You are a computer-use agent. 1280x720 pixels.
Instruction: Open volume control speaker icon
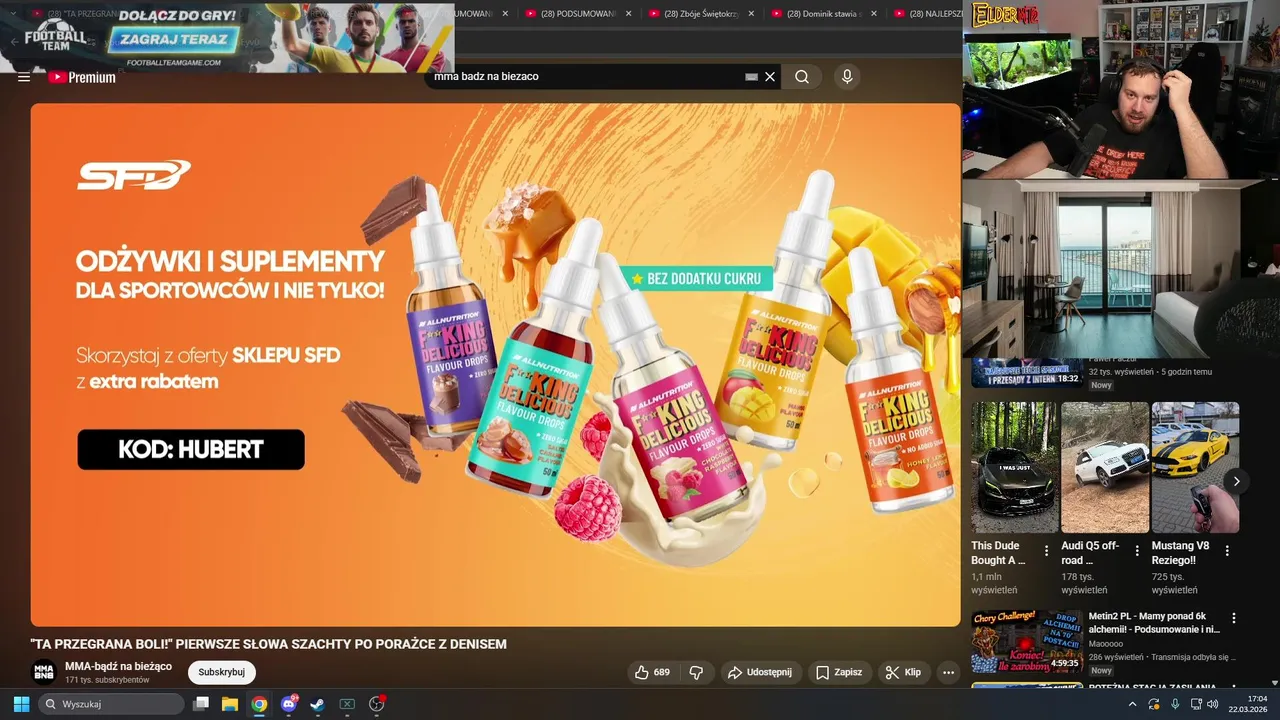pos(1213,704)
